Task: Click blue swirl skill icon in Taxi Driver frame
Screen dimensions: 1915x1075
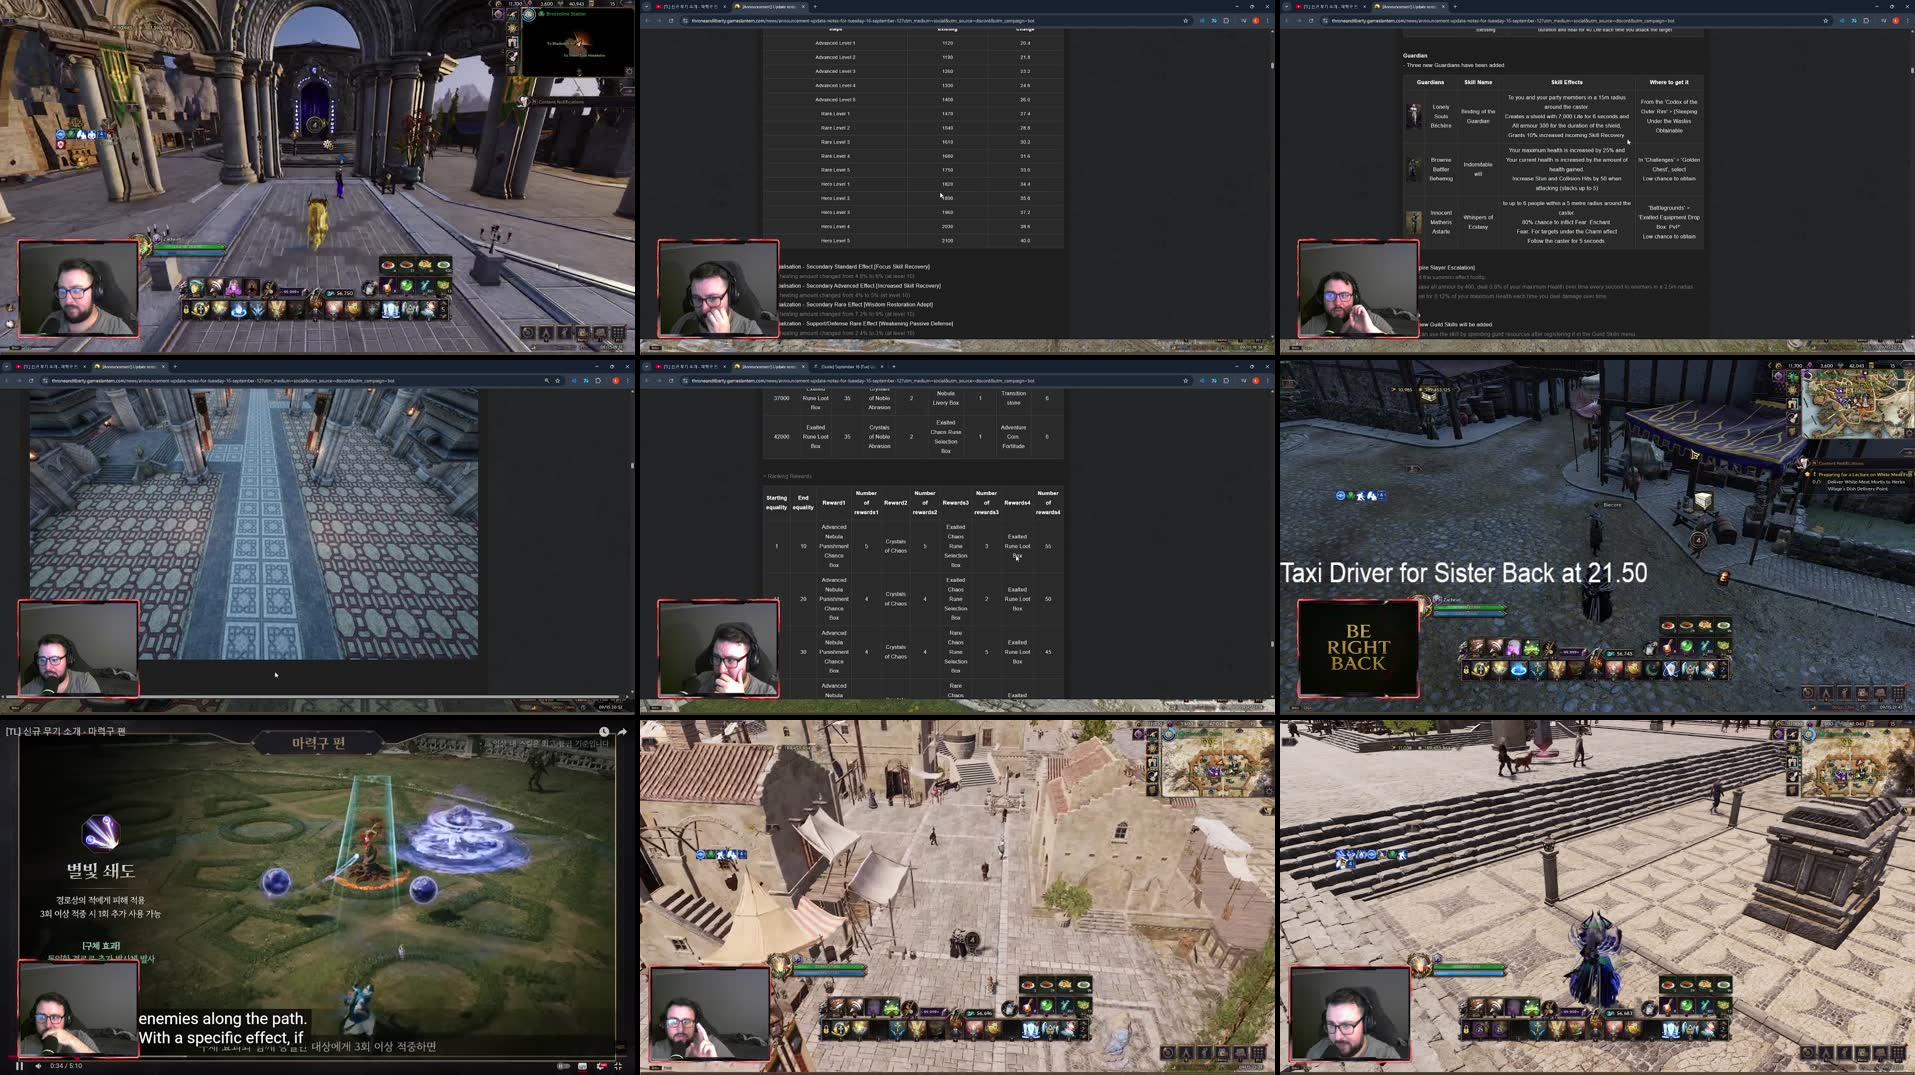Action: pos(1519,670)
